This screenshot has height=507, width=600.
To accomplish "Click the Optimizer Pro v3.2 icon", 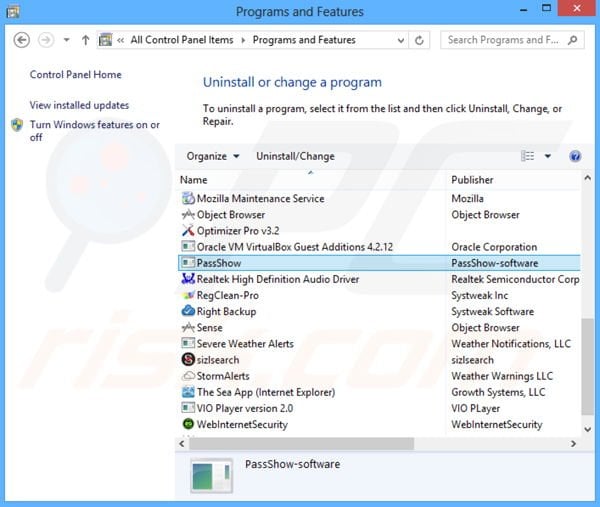I will pyautogui.click(x=188, y=231).
